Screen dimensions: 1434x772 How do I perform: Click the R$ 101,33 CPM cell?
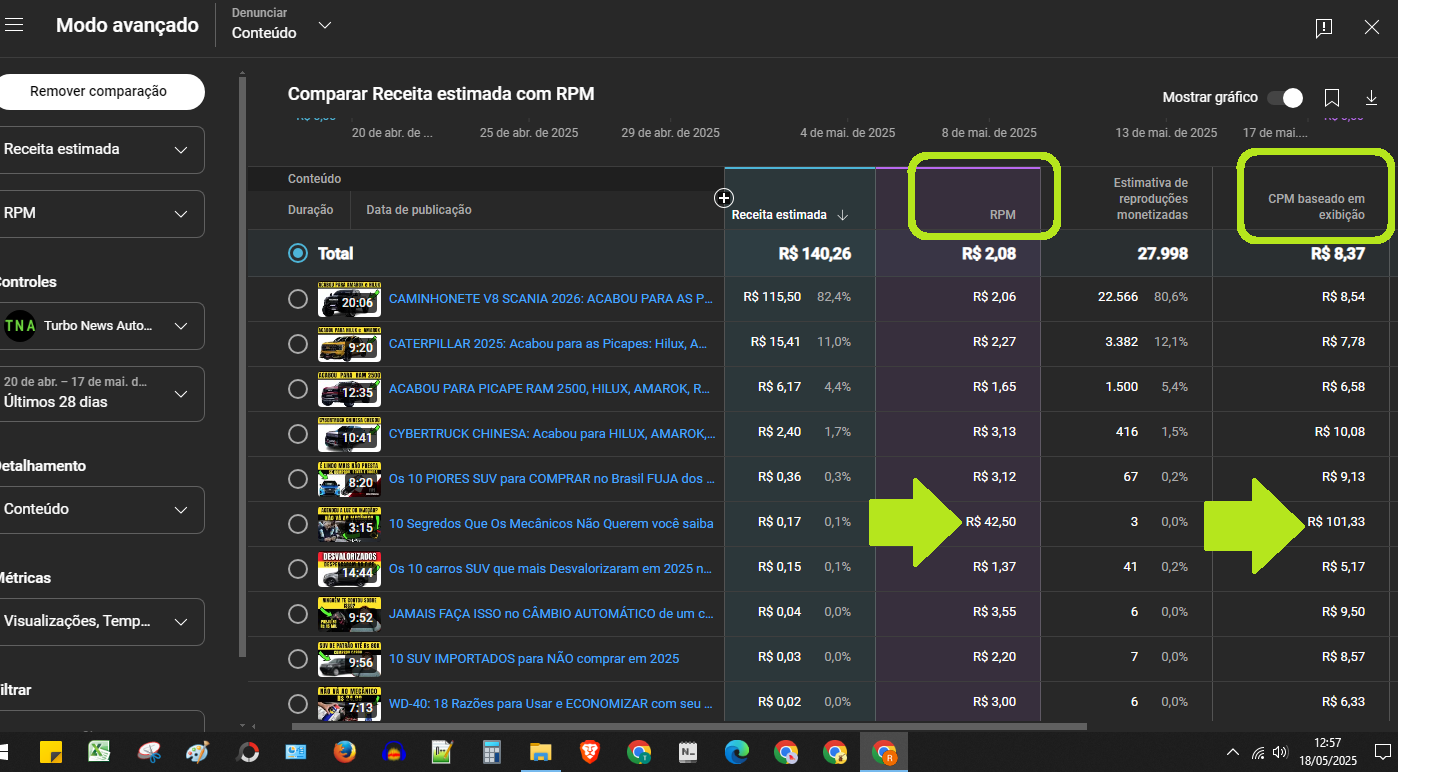tap(1336, 522)
